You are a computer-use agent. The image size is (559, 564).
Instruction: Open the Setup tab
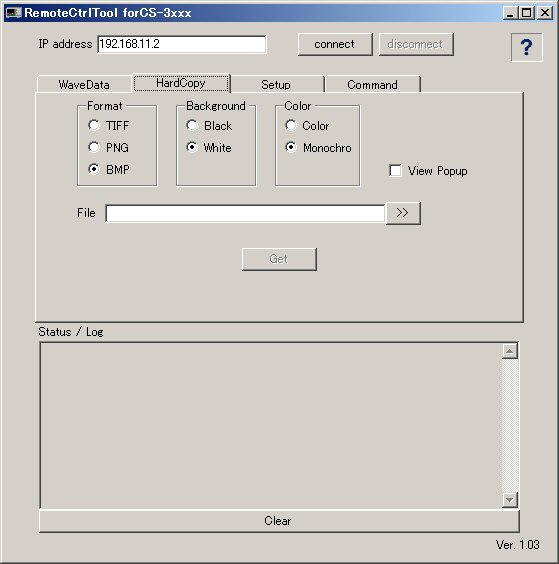pyautogui.click(x=276, y=85)
